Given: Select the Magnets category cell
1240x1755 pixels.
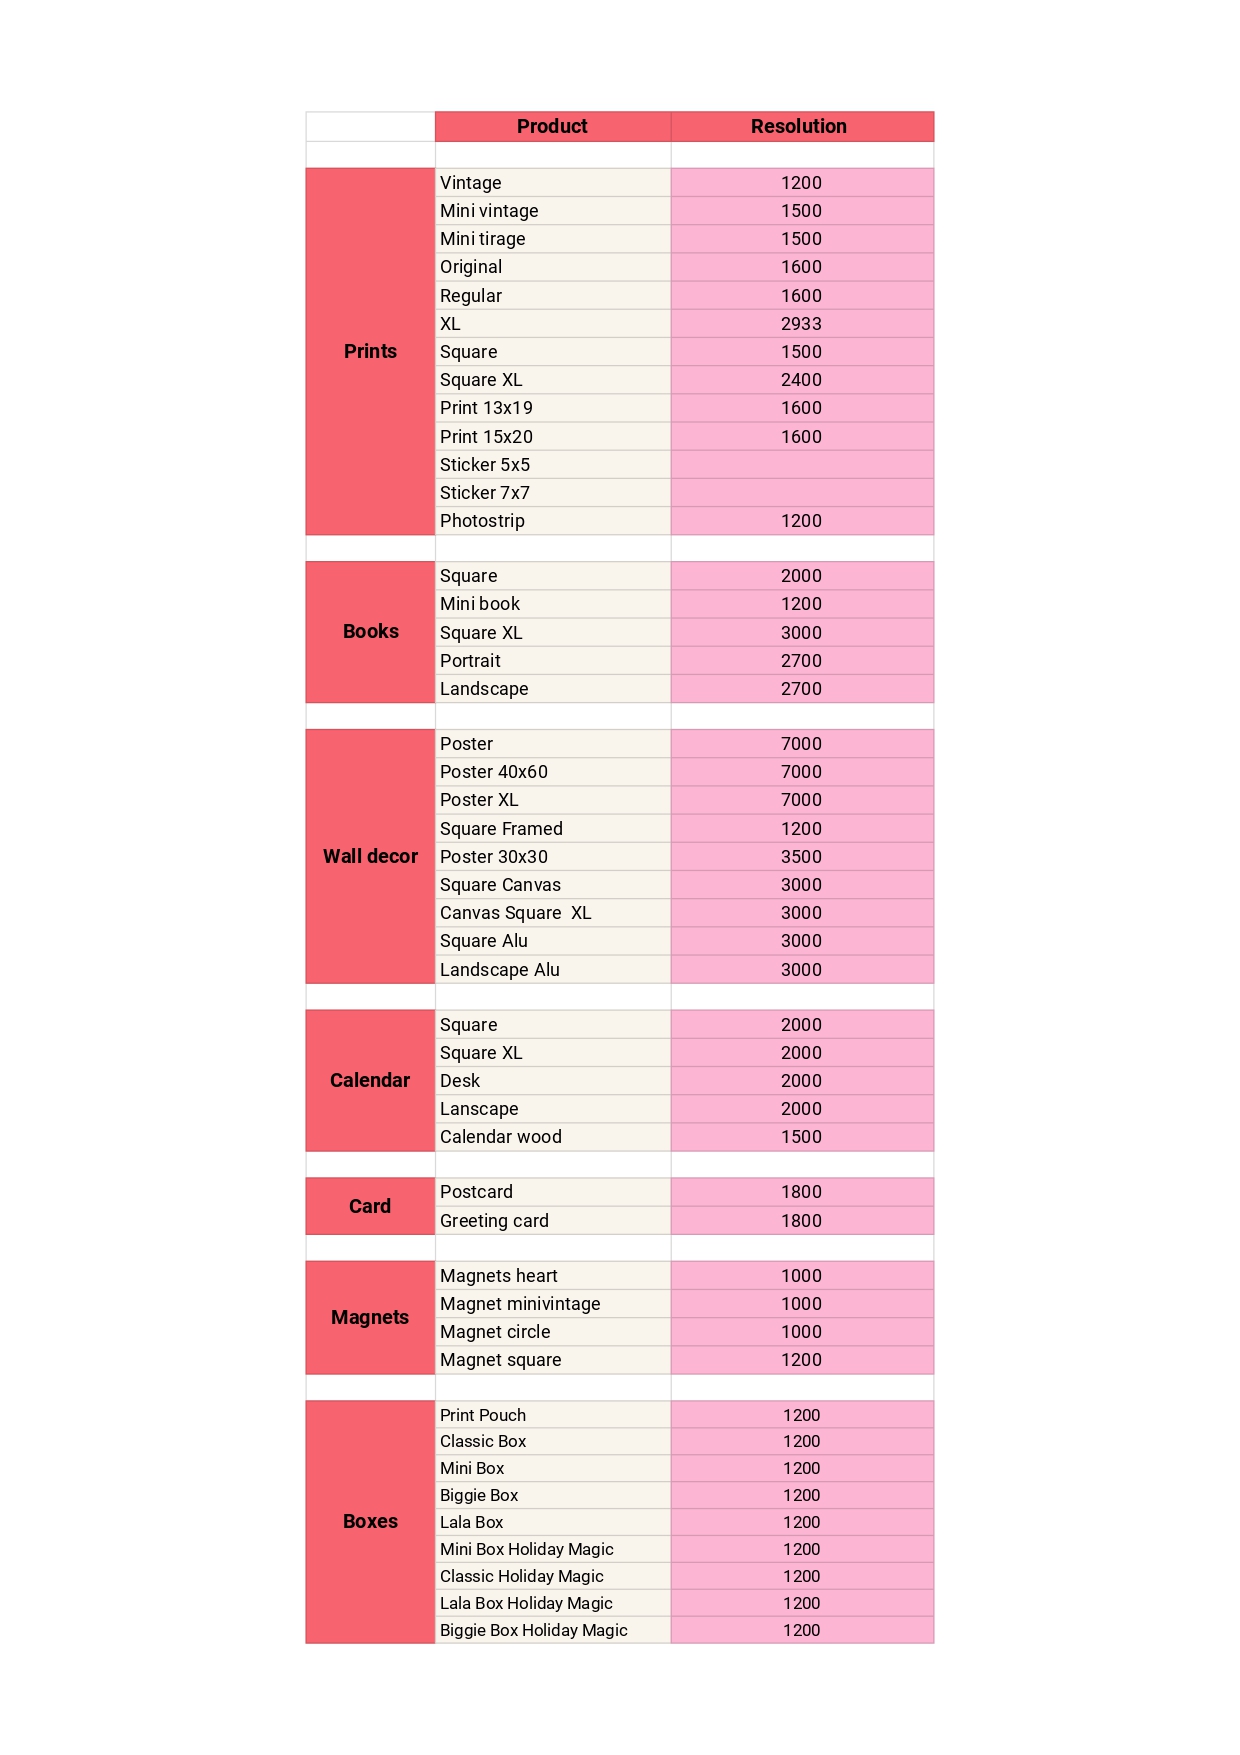Looking at the screenshot, I should (x=370, y=1317).
